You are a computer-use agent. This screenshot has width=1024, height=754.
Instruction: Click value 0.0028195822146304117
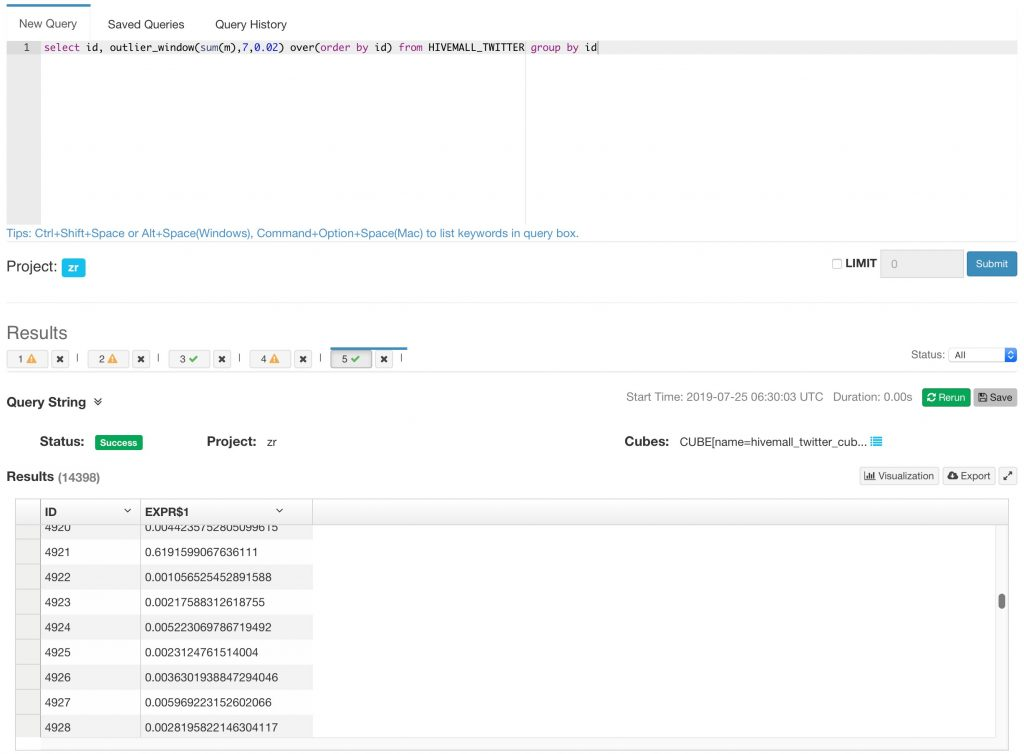coord(212,727)
